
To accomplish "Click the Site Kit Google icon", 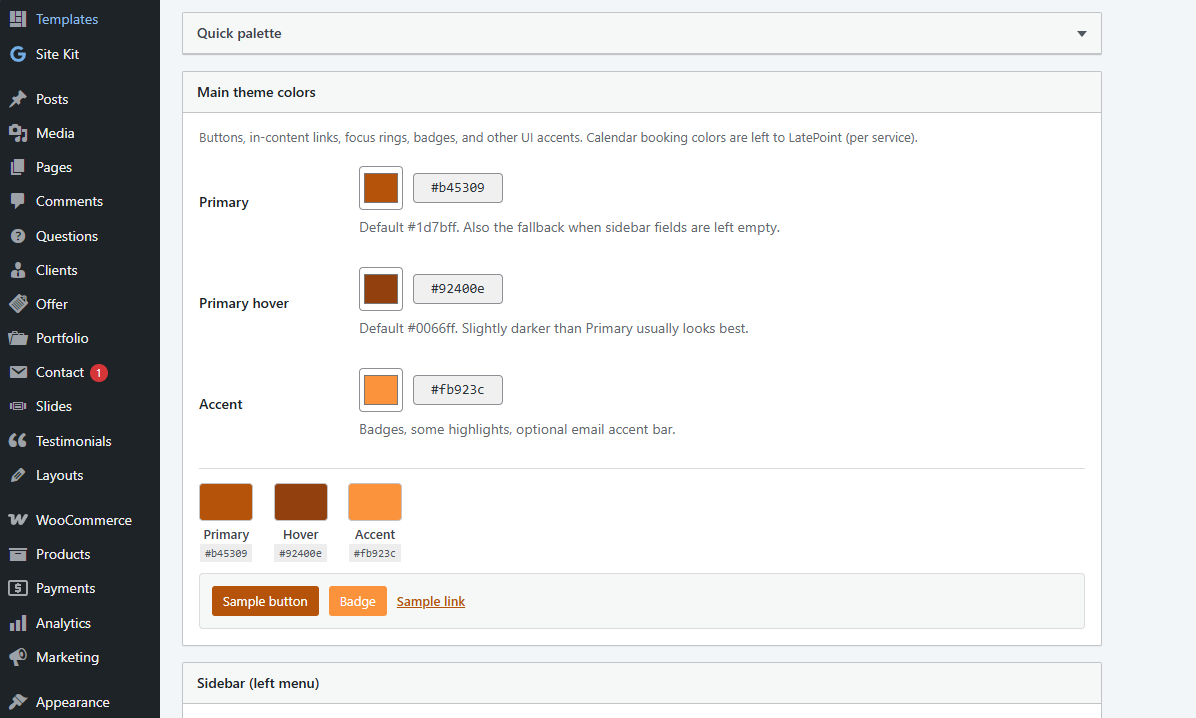I will click(x=18, y=54).
